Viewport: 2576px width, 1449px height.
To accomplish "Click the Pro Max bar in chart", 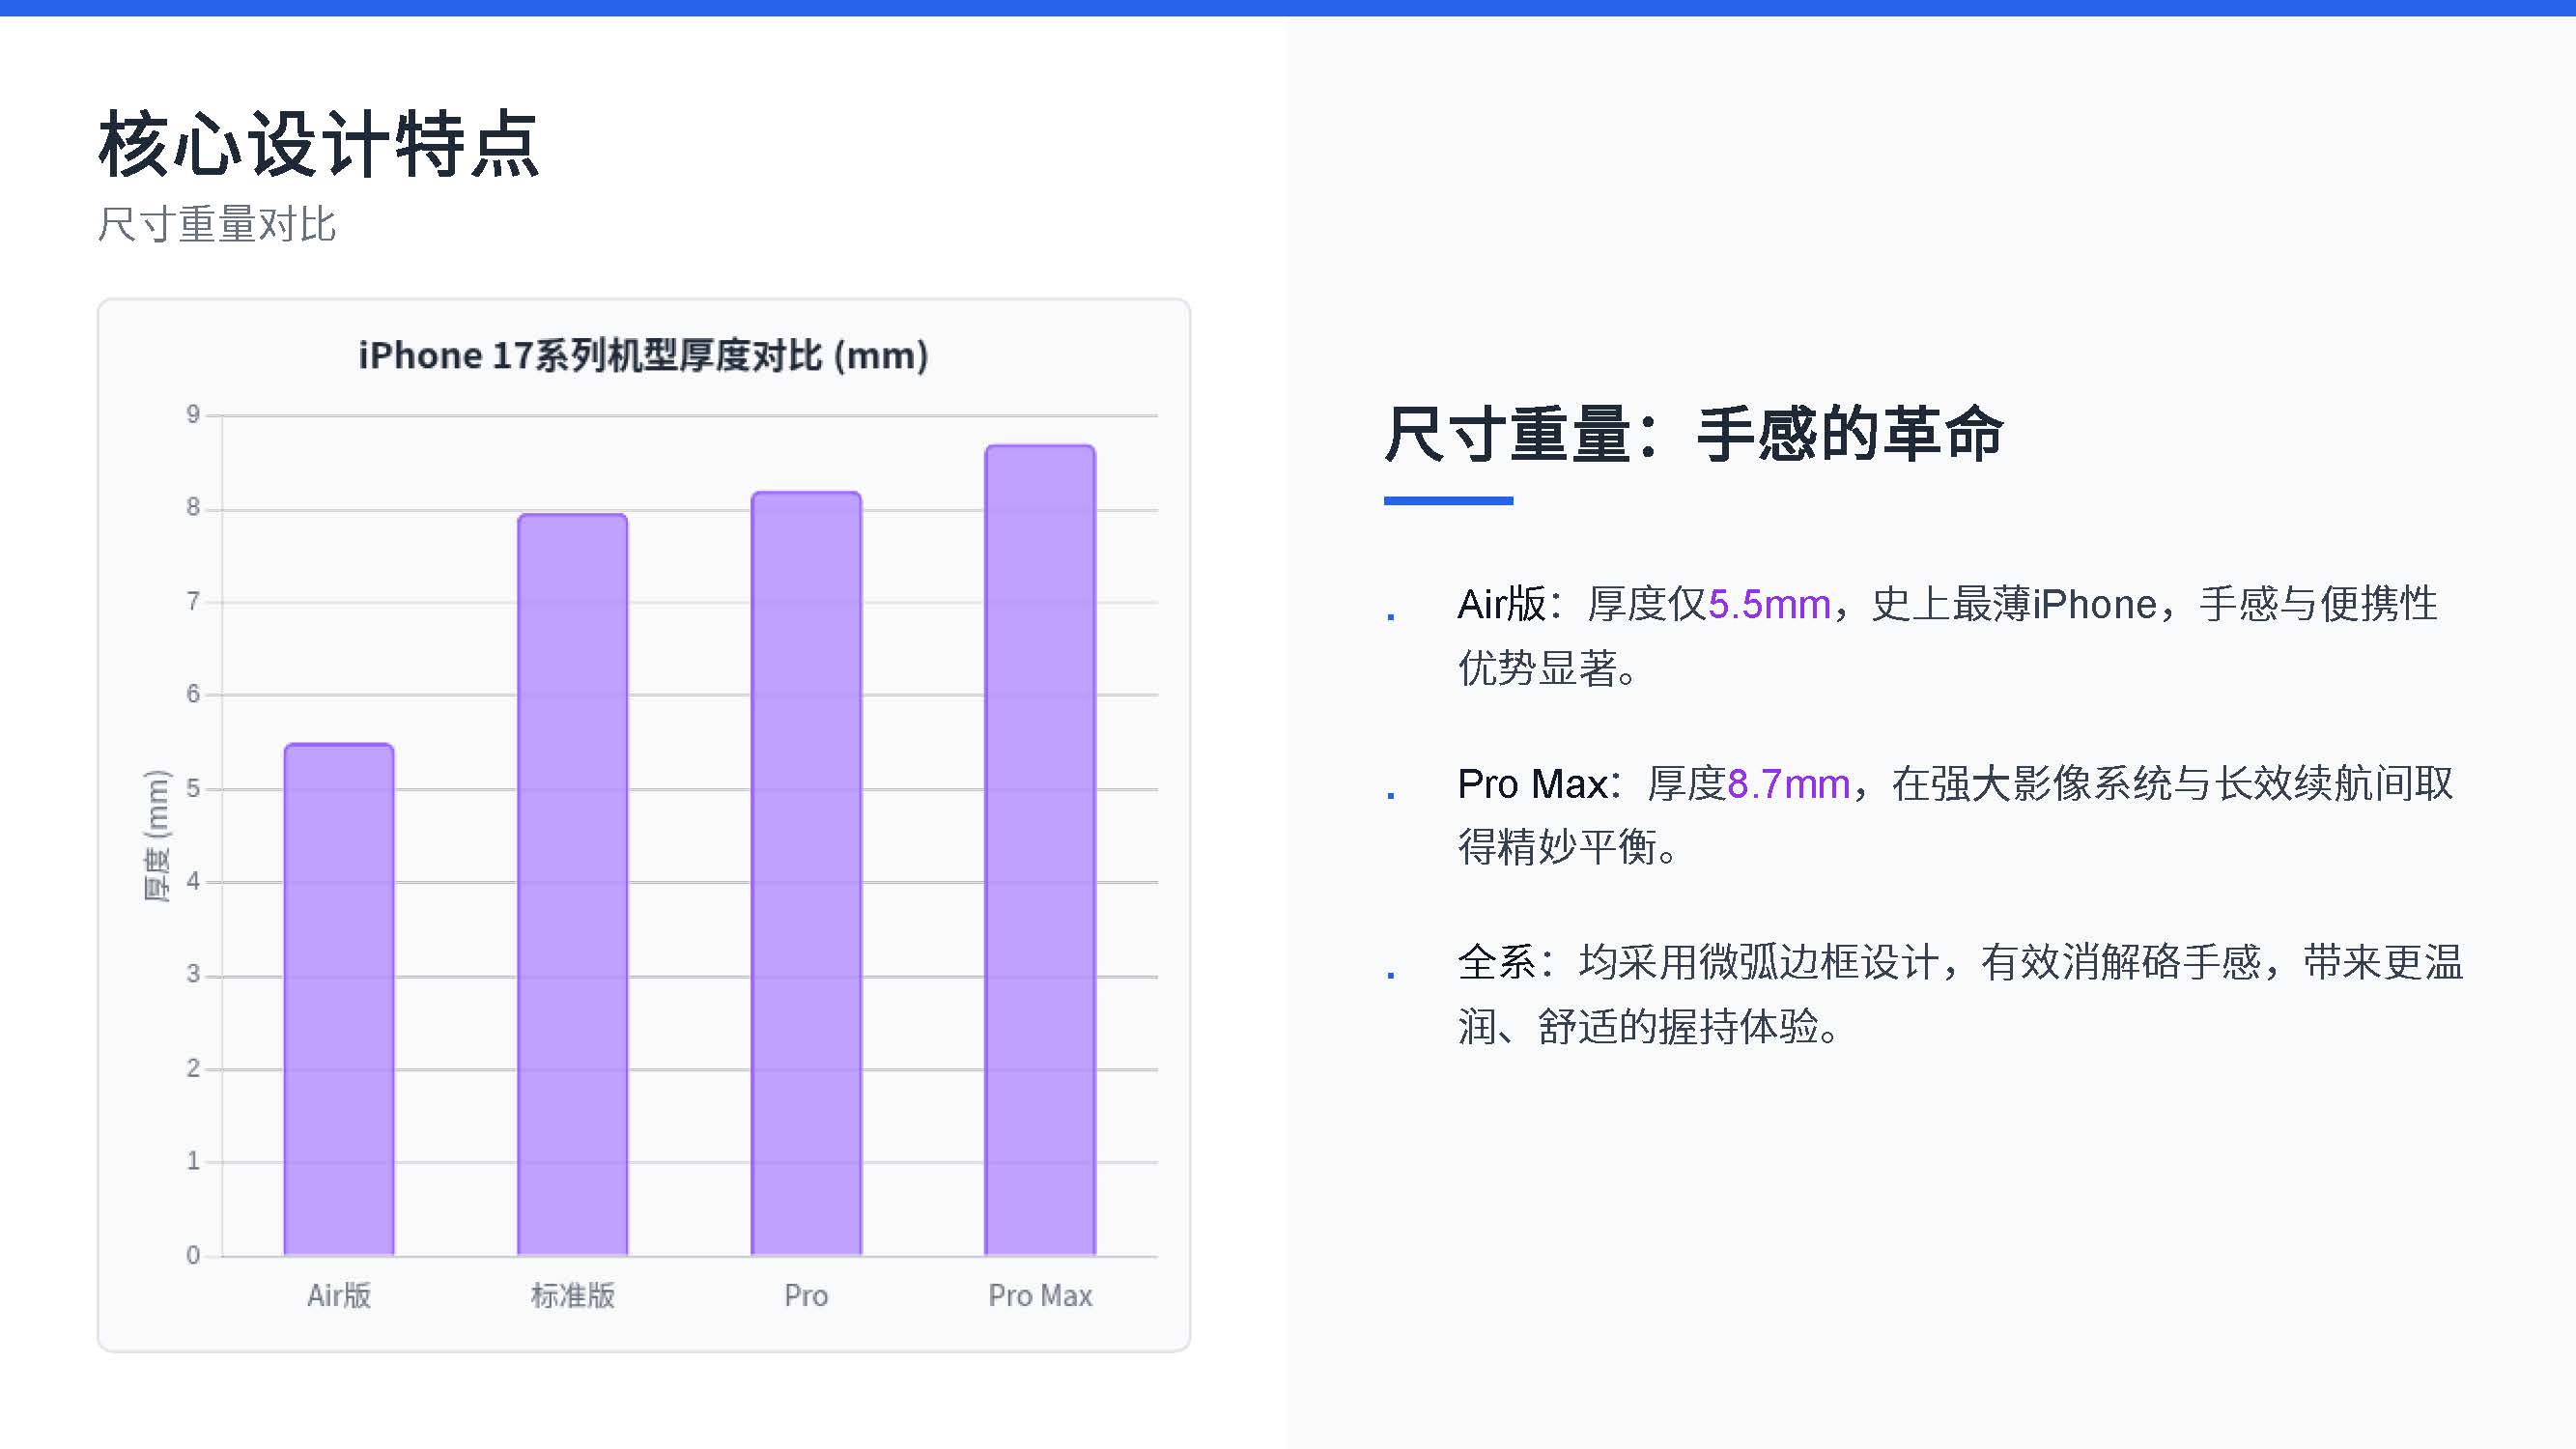I will (1040, 850).
